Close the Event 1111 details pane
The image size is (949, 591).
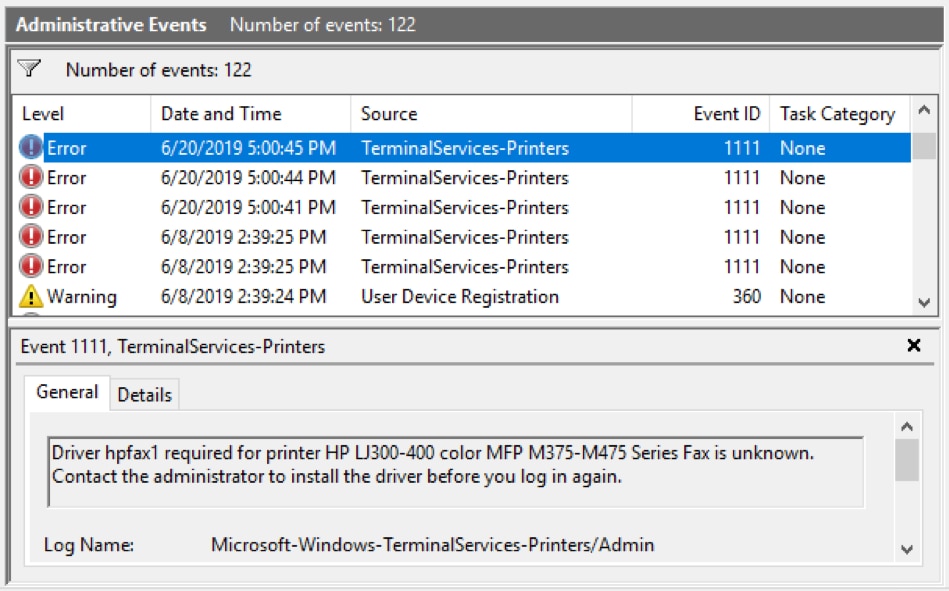913,346
